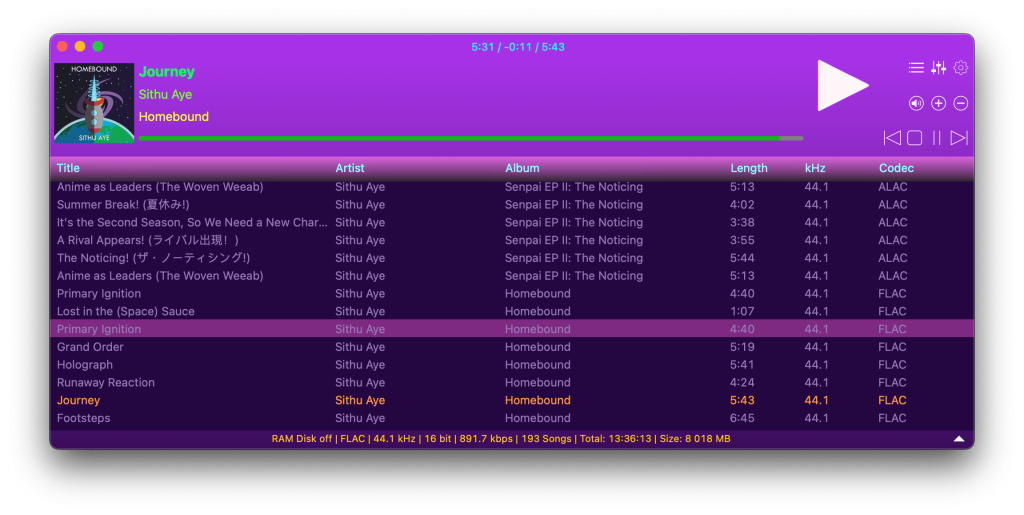Skip to the next track
Viewport: 1024px width, 515px height.
tap(959, 138)
